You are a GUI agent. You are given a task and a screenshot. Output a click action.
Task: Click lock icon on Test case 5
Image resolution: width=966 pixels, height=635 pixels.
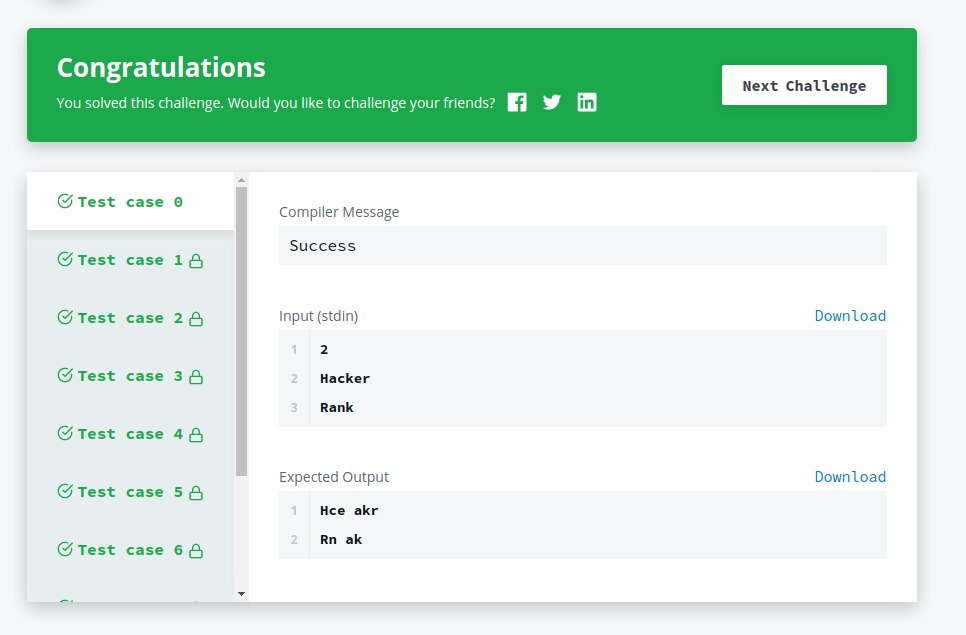(196, 492)
